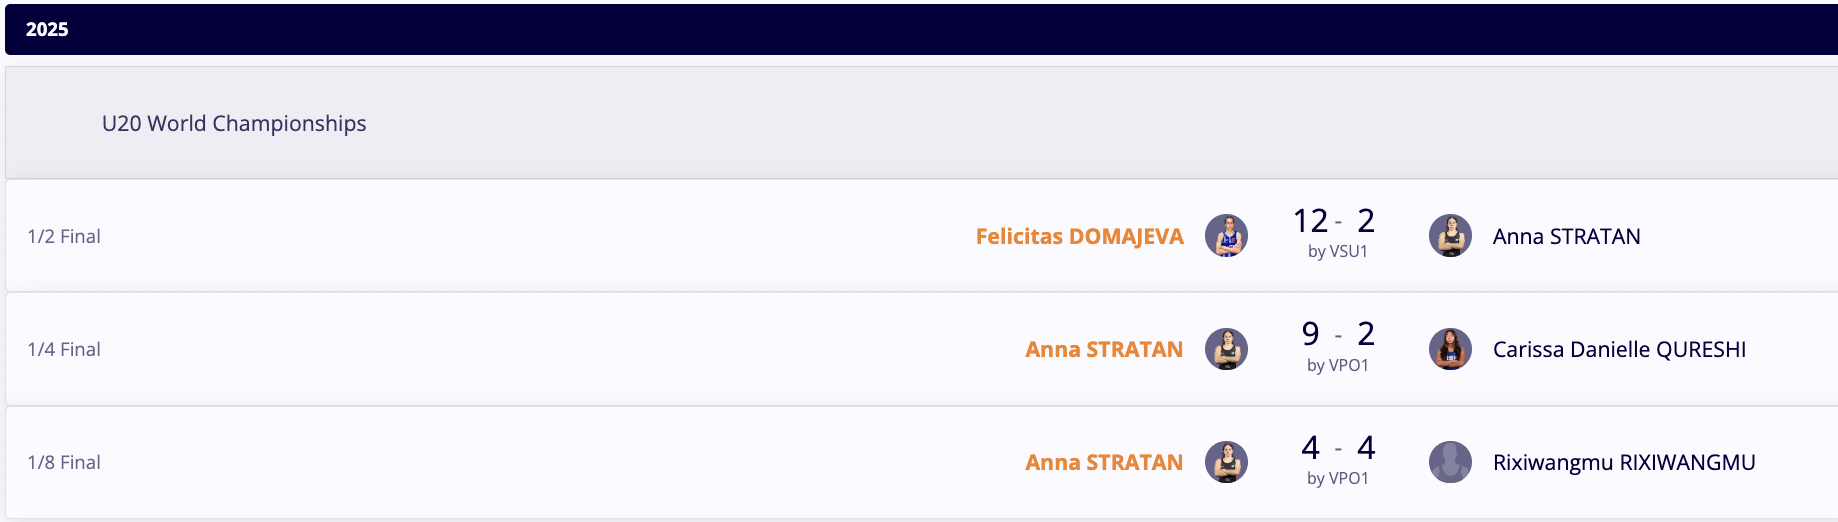Open Carissa Danielle QURESHI's avatar photo

click(1450, 349)
